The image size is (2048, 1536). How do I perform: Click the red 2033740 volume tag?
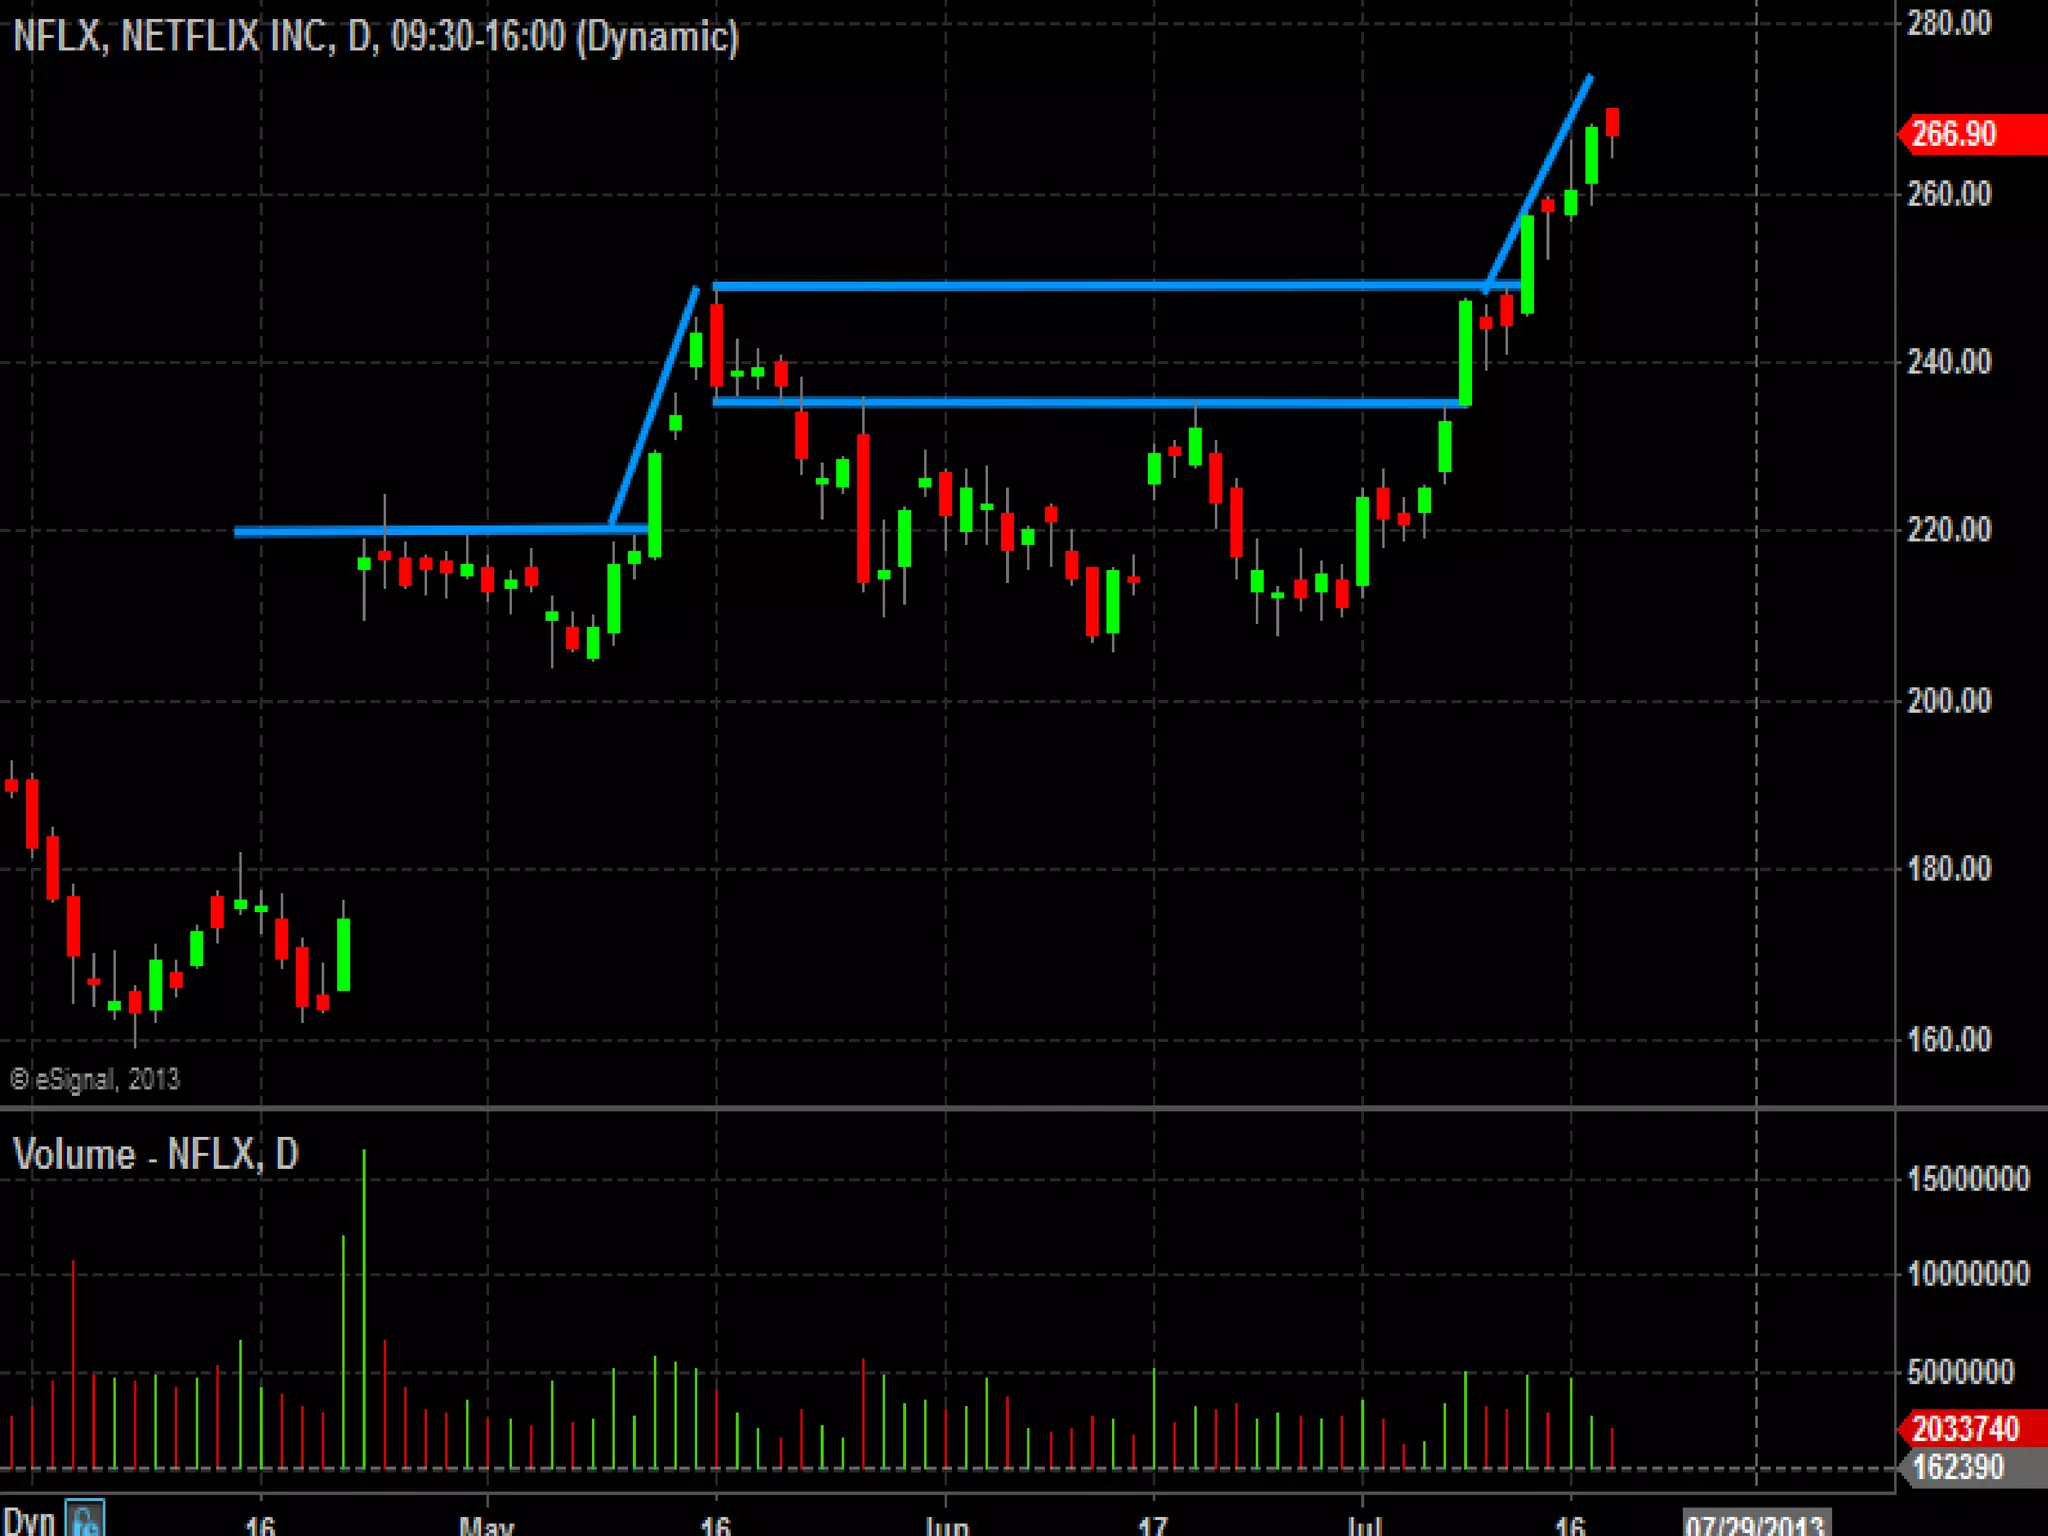1966,1429
